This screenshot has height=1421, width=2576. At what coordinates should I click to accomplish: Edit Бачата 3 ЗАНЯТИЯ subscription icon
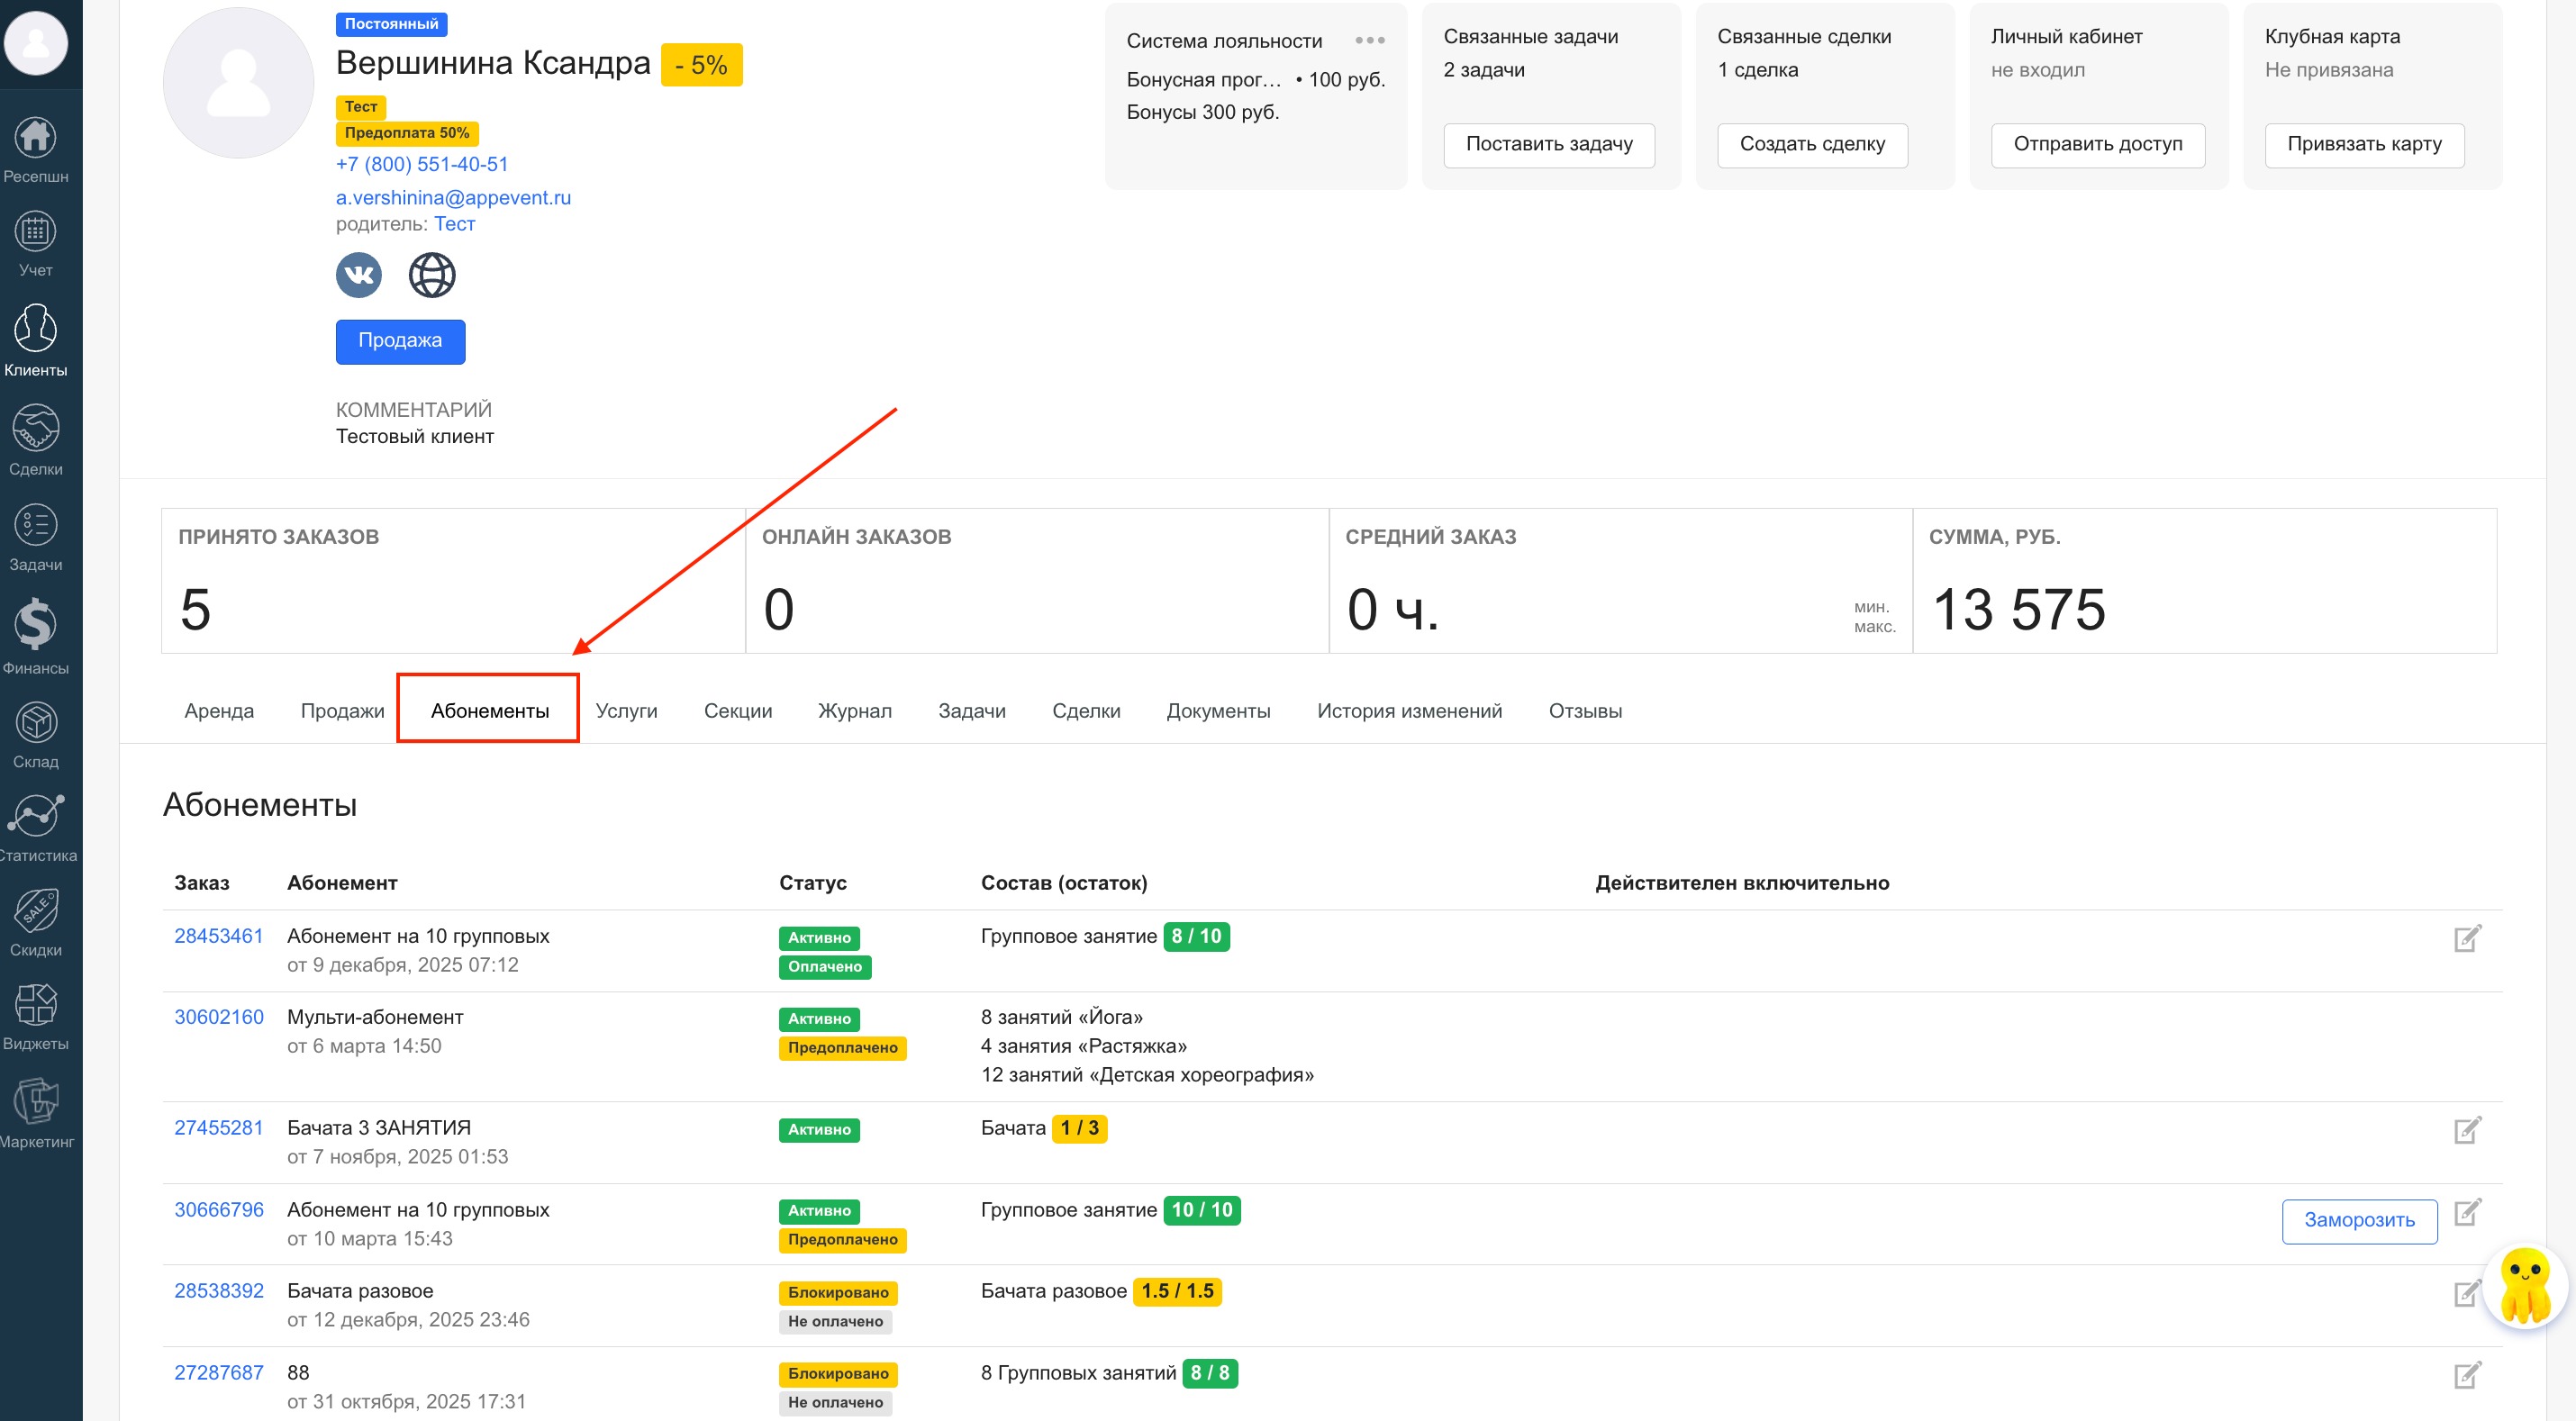click(2467, 1130)
